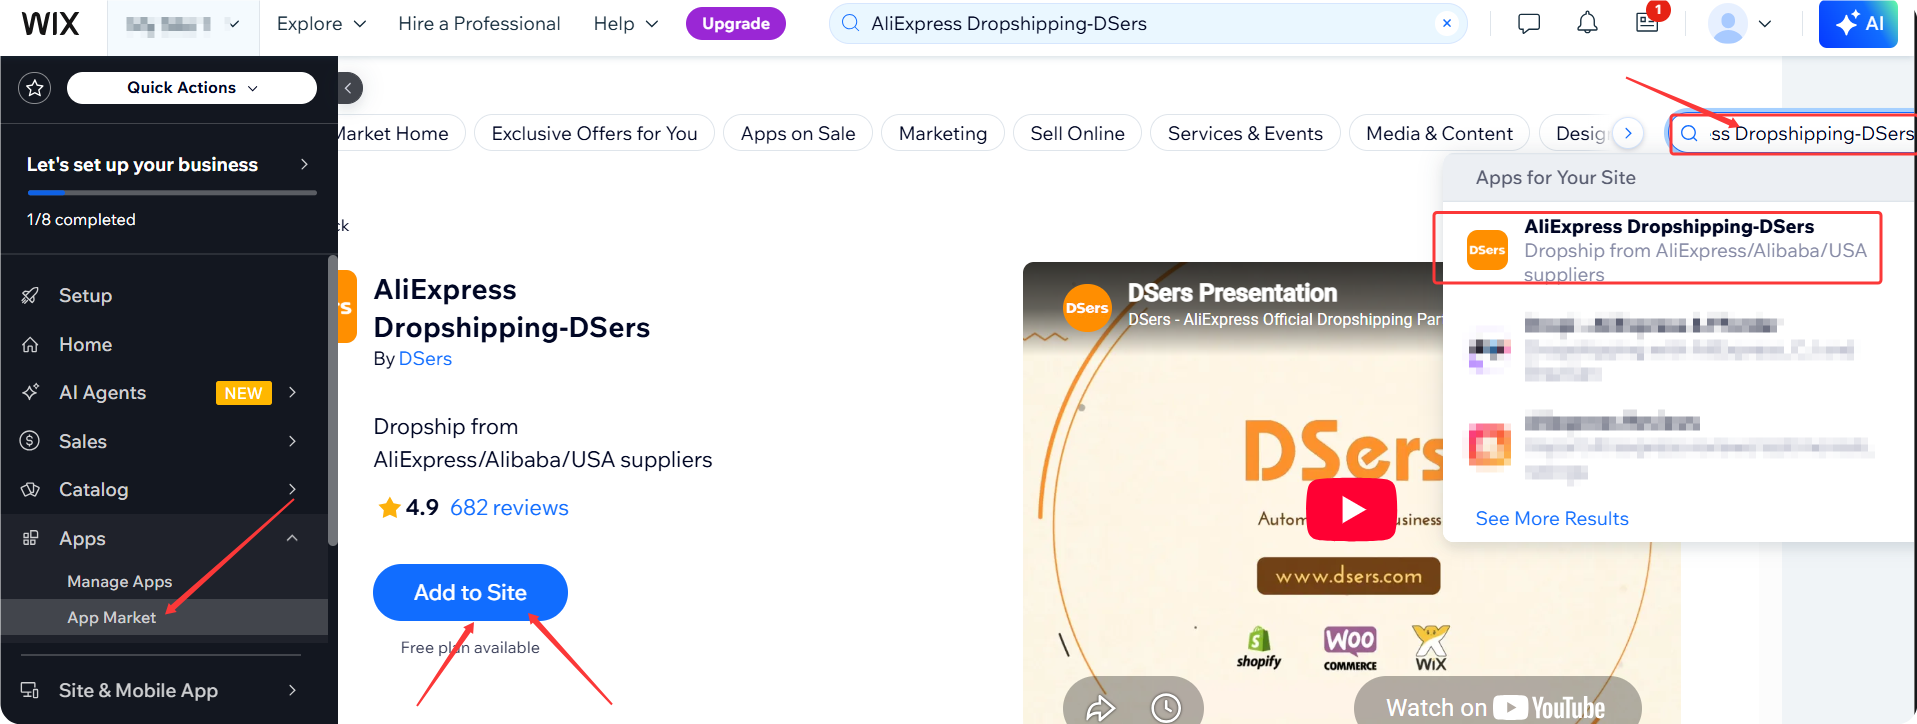Click the Home house icon
1917x724 pixels.
30,345
